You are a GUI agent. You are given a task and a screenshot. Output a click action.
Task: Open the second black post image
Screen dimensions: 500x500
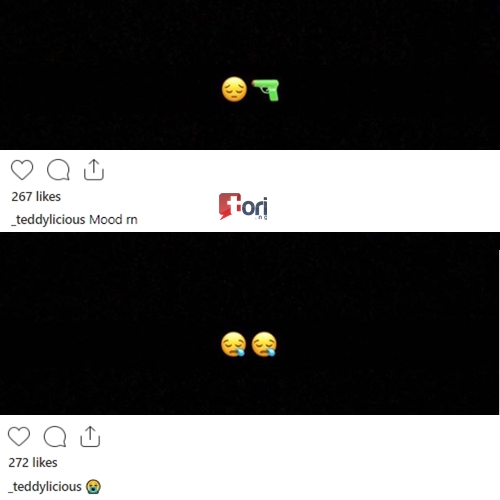click(x=250, y=324)
